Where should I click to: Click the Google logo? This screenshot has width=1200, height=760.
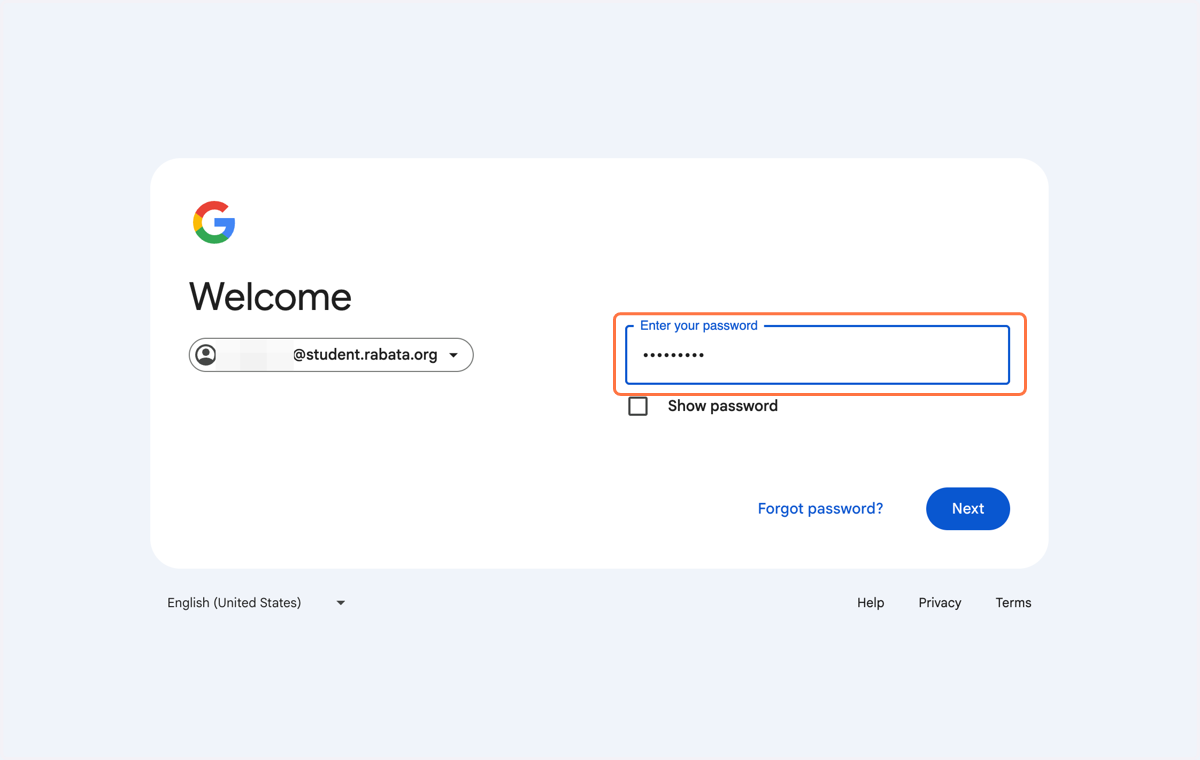point(214,222)
